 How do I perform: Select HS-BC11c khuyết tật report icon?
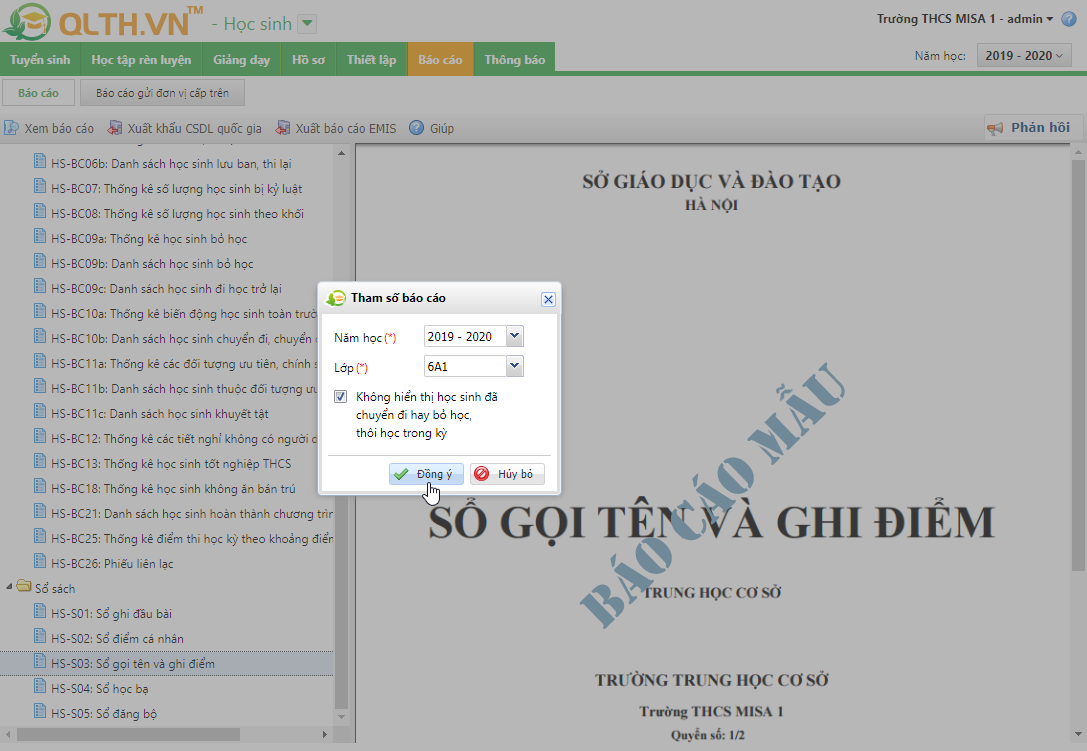pos(40,411)
